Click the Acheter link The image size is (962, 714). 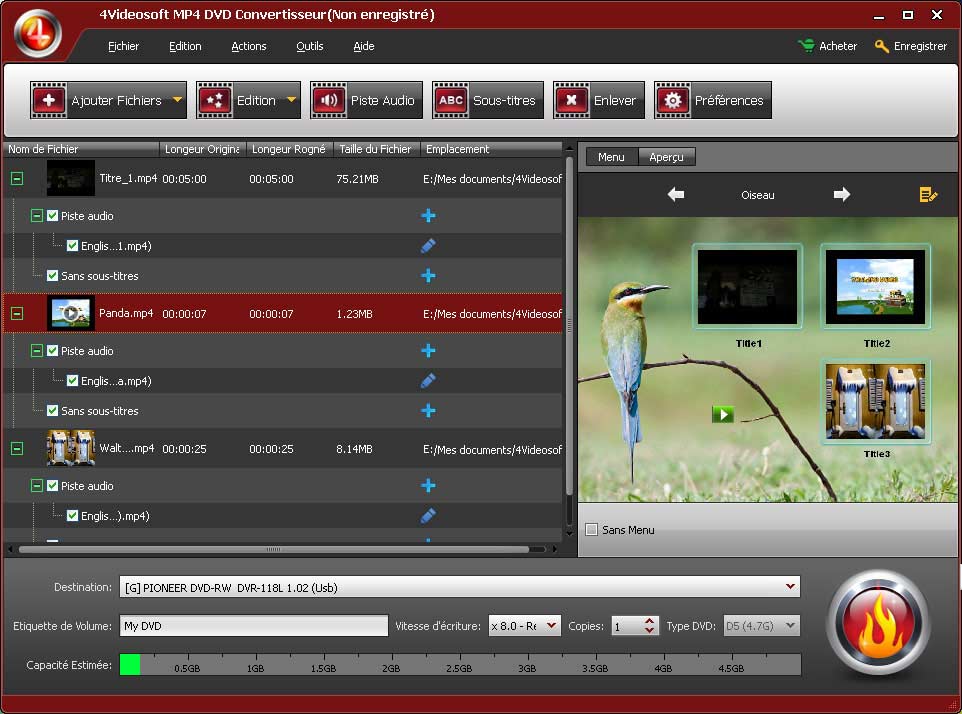coord(828,46)
